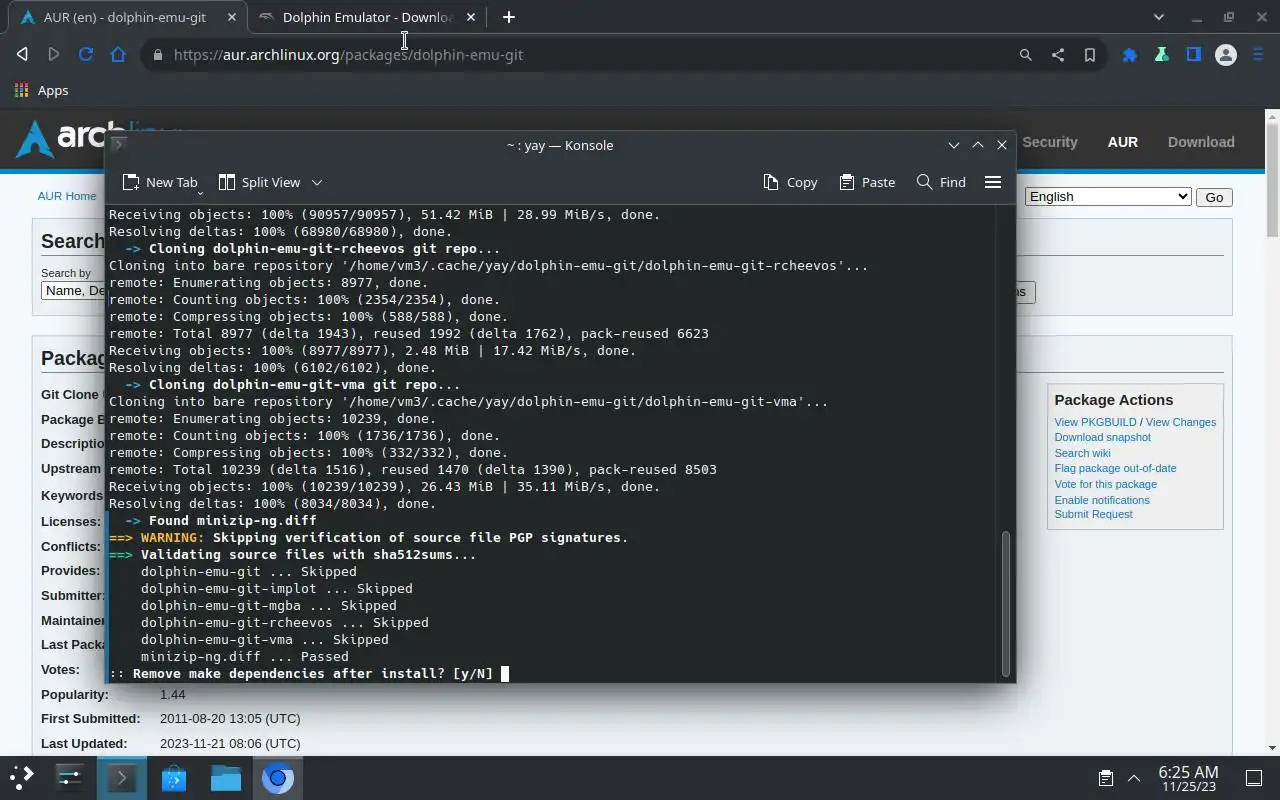
Task: Open the browser profile avatar
Action: tap(1225, 55)
